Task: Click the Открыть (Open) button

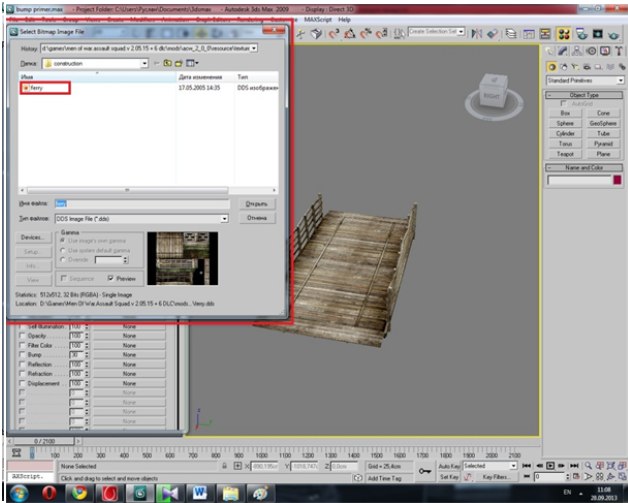Action: [x=257, y=204]
